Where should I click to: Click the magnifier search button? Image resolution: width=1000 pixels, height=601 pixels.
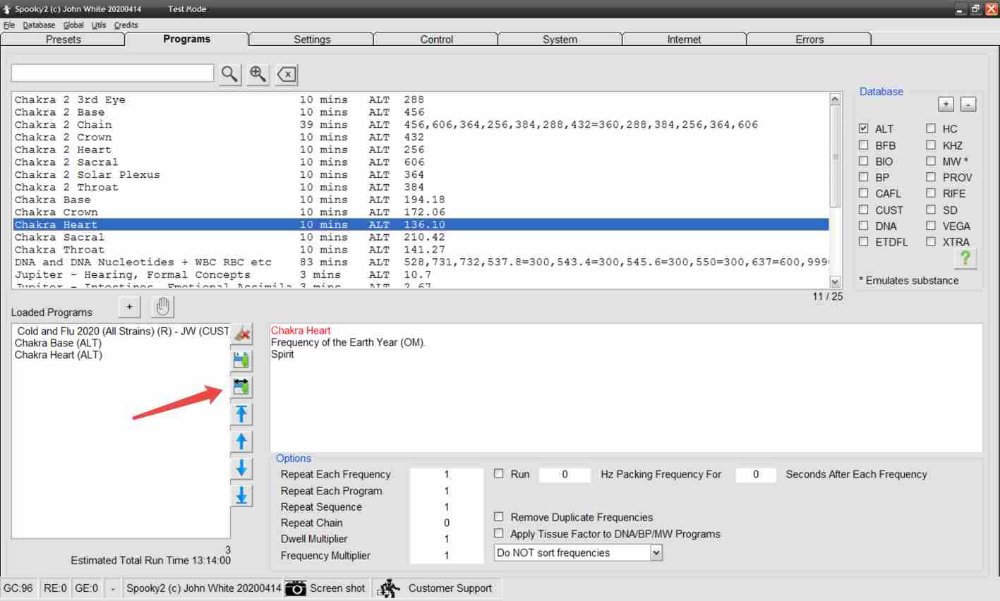230,74
